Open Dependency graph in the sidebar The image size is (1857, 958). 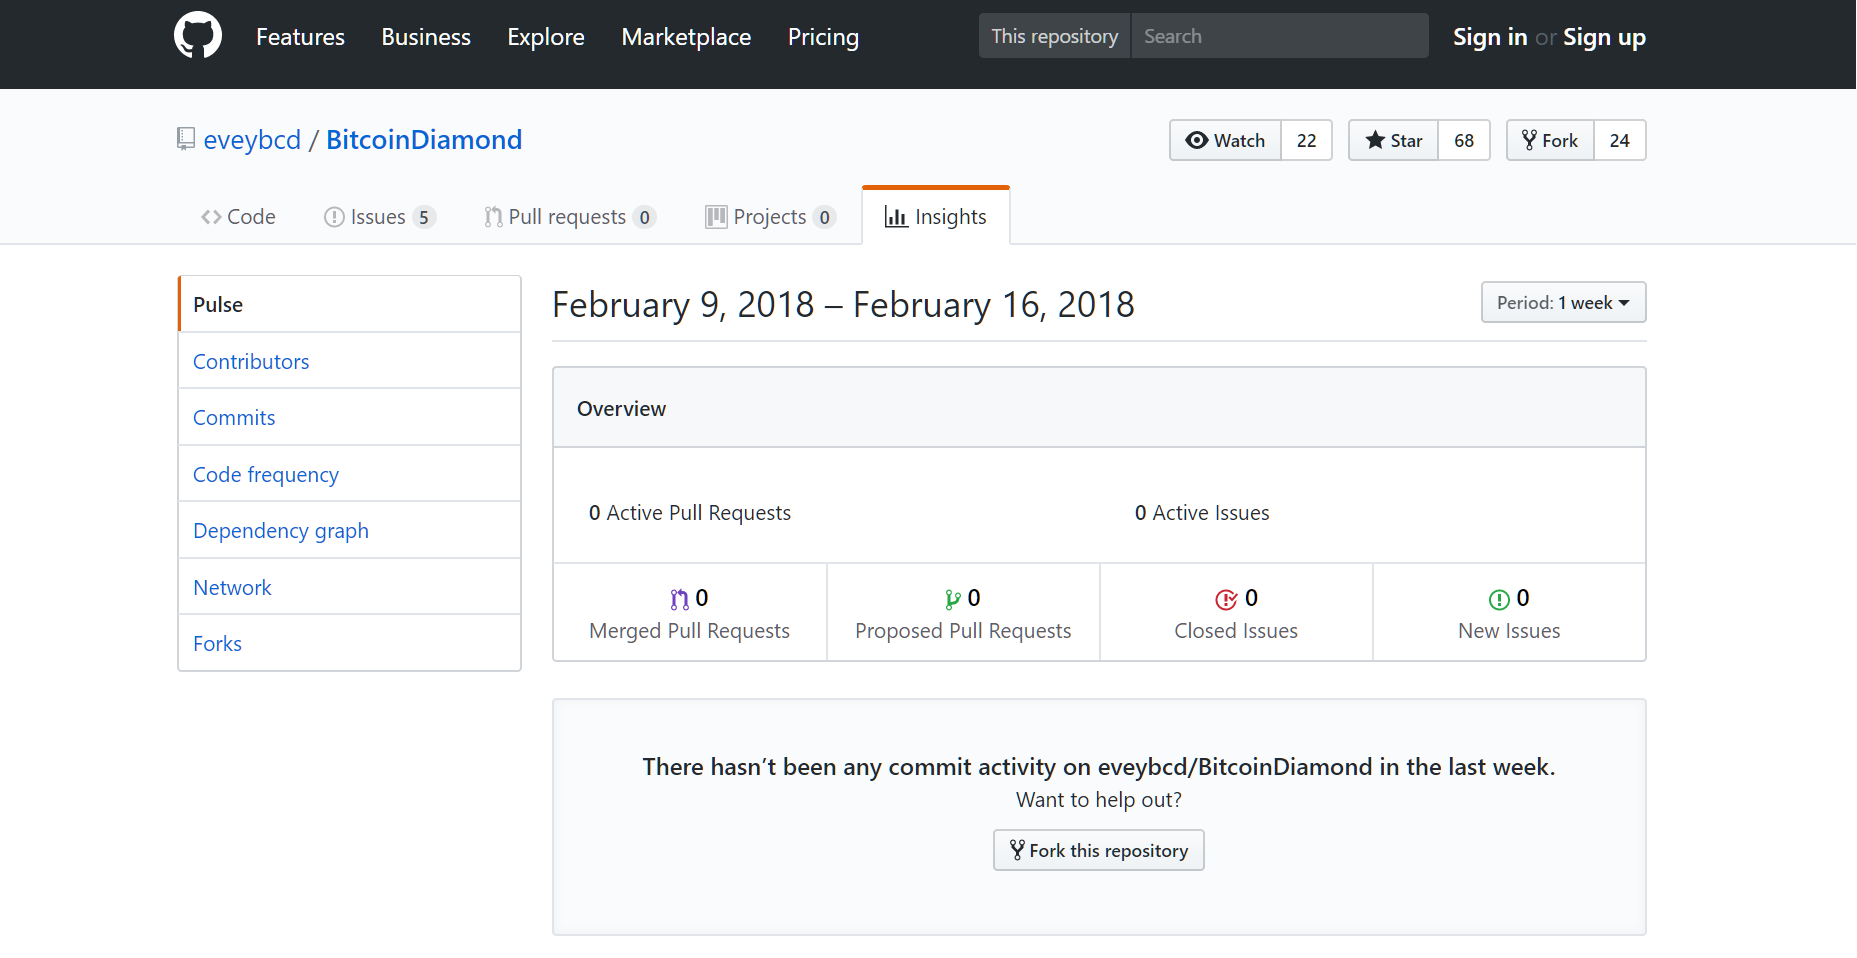[x=350, y=530]
